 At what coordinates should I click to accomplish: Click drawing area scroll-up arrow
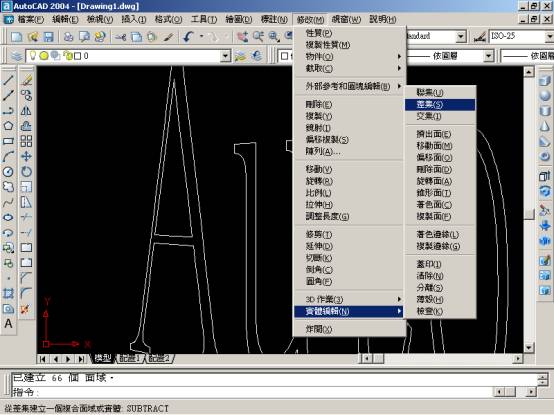click(x=529, y=72)
